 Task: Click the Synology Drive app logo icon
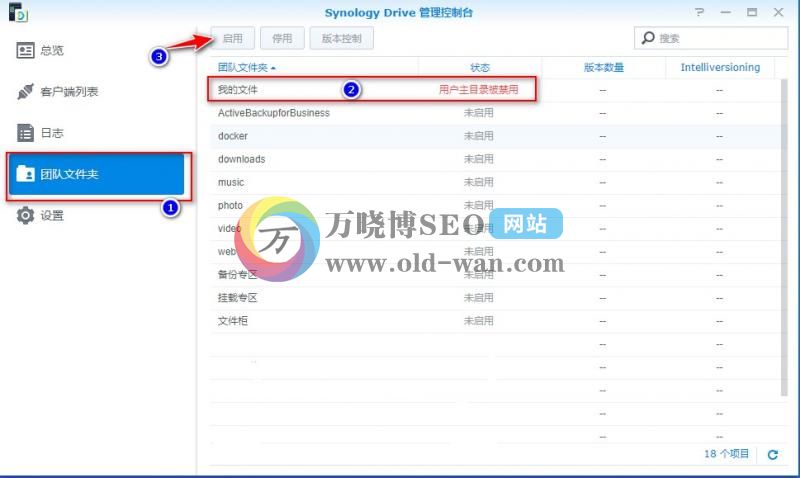[x=18, y=12]
